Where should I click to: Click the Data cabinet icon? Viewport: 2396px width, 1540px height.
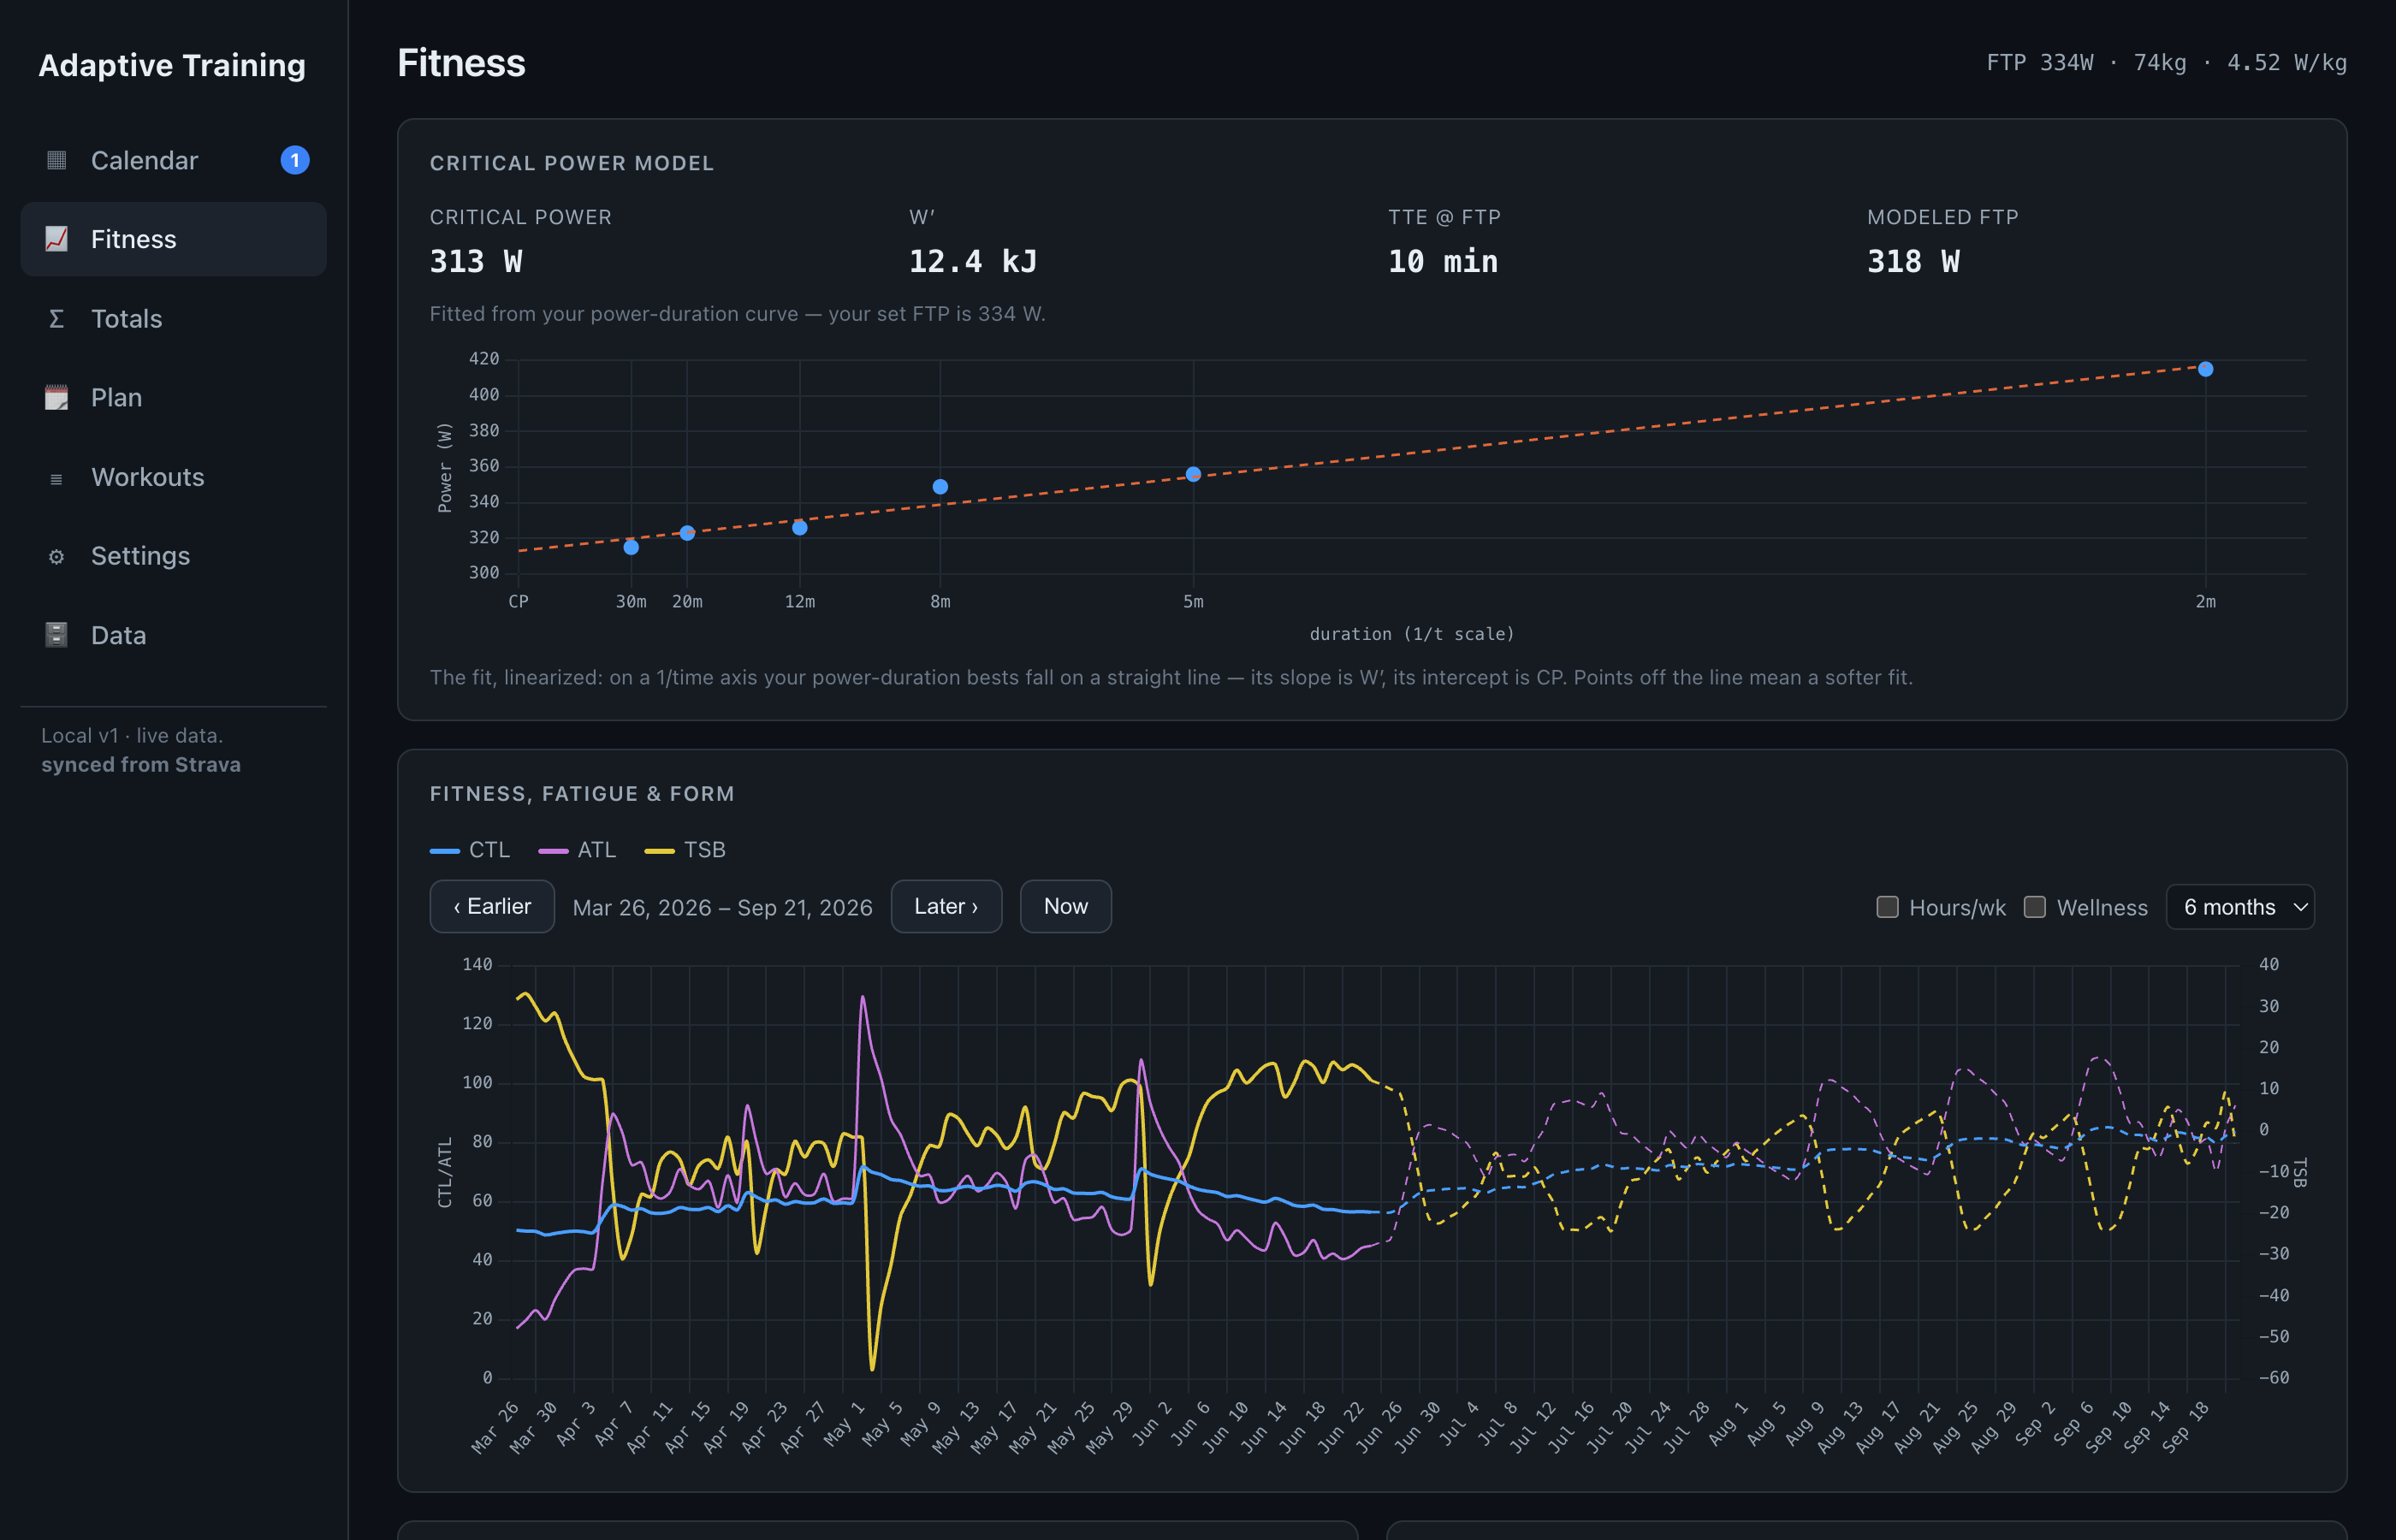click(56, 635)
